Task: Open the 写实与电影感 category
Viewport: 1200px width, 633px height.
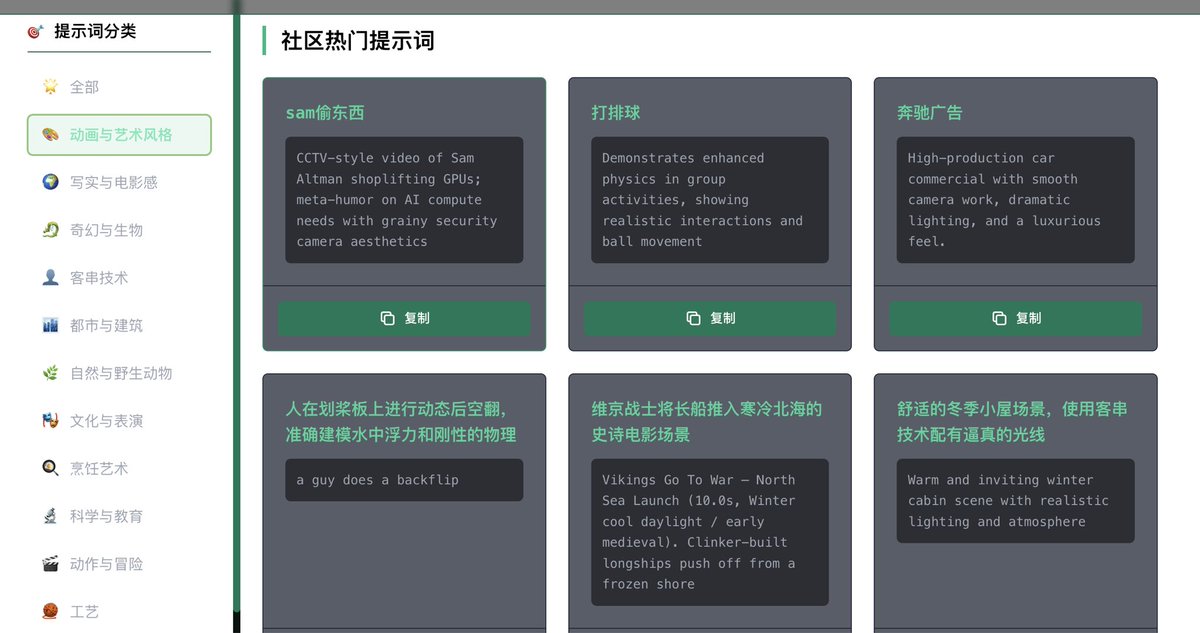Action: click(x=119, y=182)
